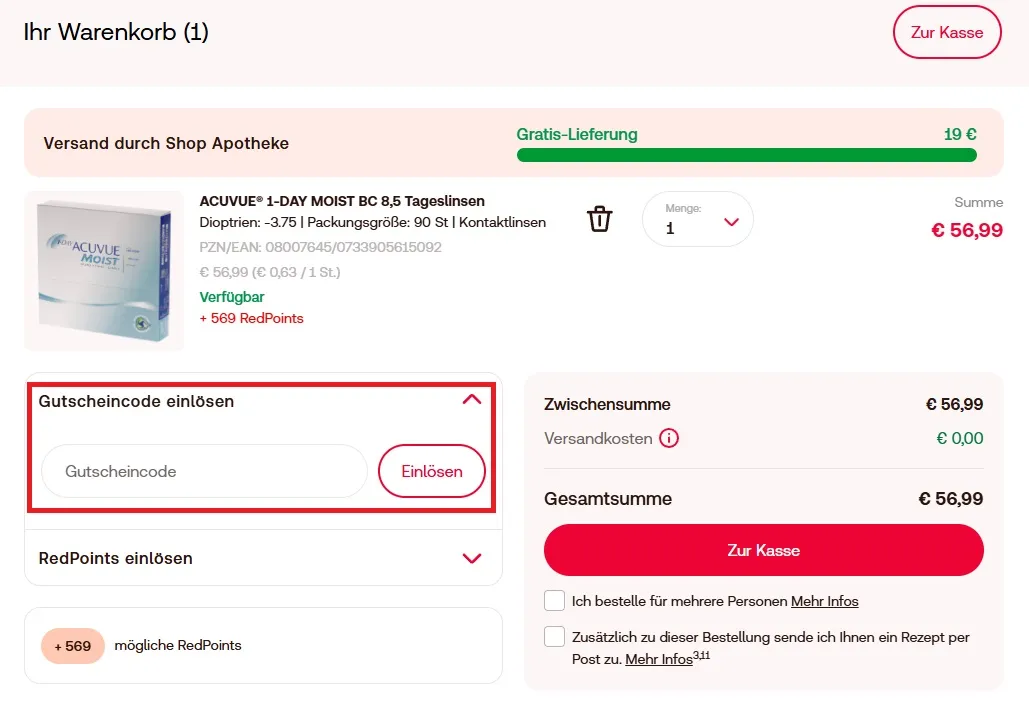
Task: Click the Gutscheincode input field
Action: click(204, 471)
